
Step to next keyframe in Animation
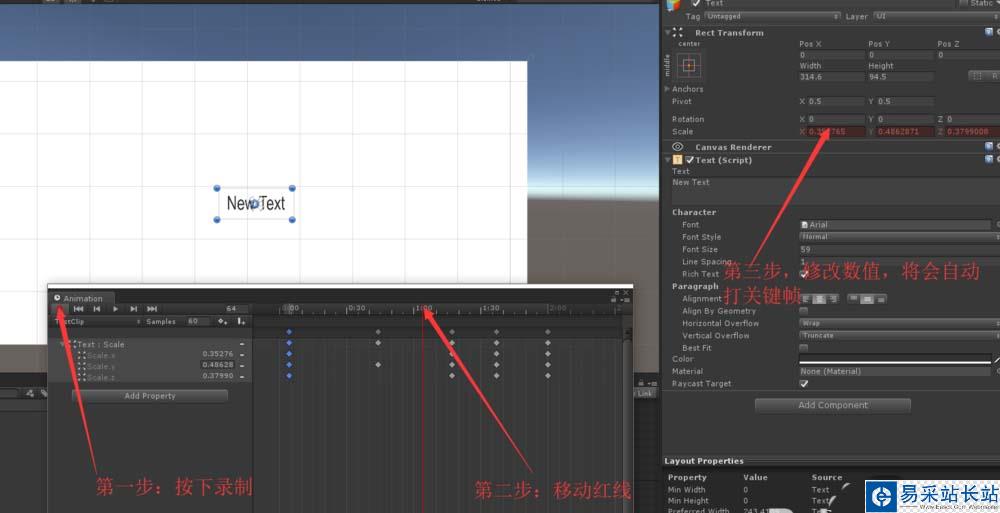pyautogui.click(x=133, y=309)
